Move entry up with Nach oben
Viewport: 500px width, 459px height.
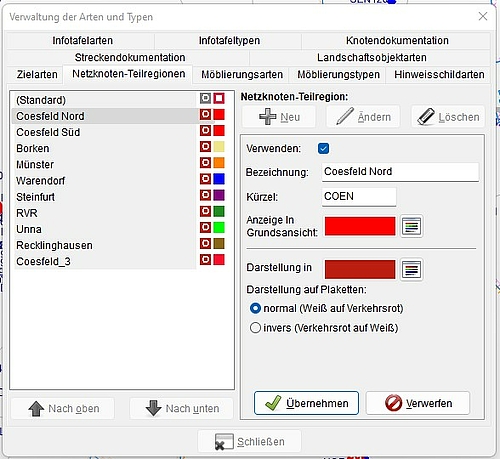[63, 408]
